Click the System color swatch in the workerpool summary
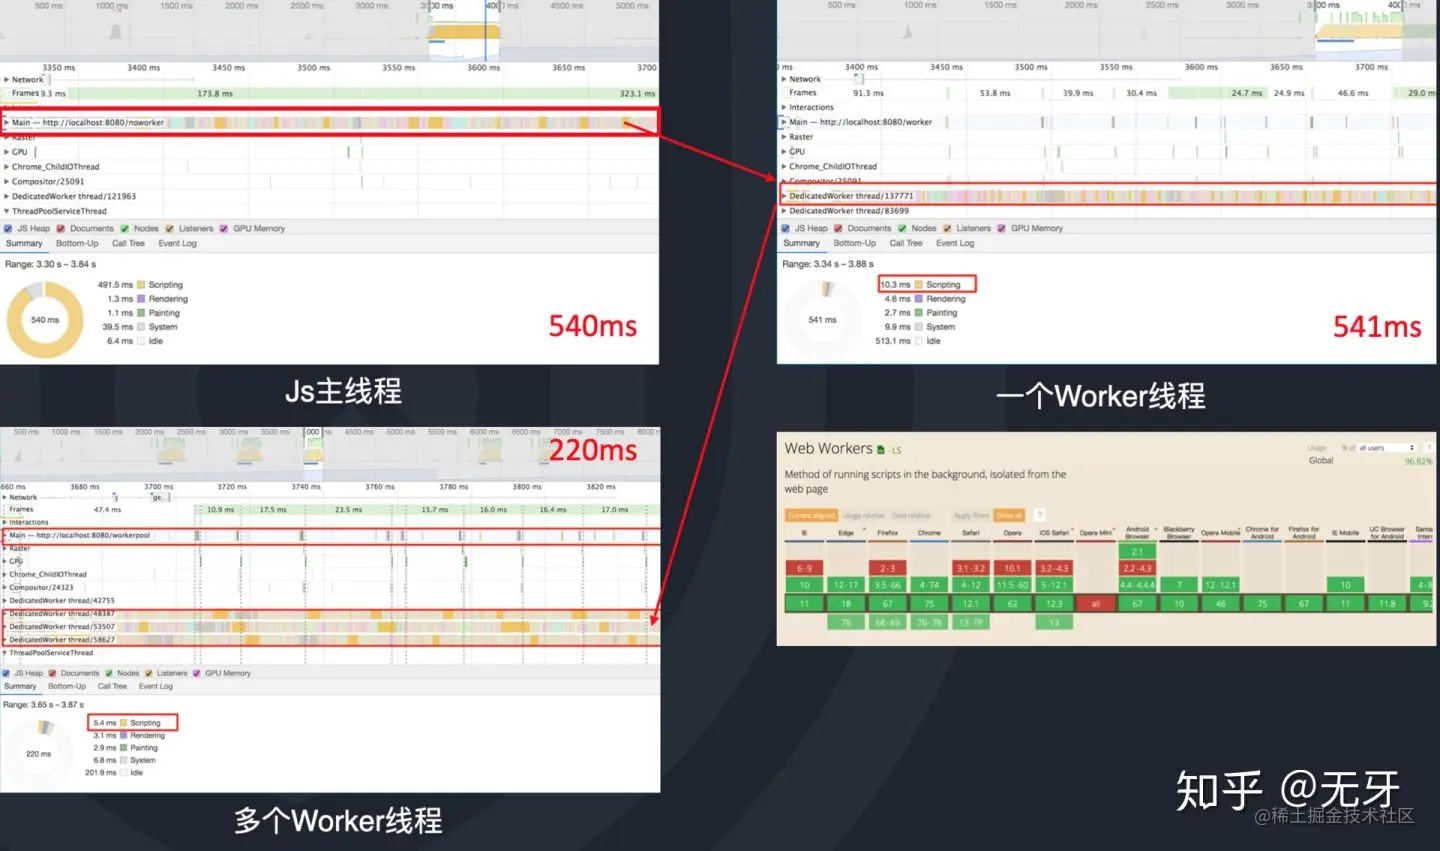Image resolution: width=1440 pixels, height=851 pixels. coord(123,760)
